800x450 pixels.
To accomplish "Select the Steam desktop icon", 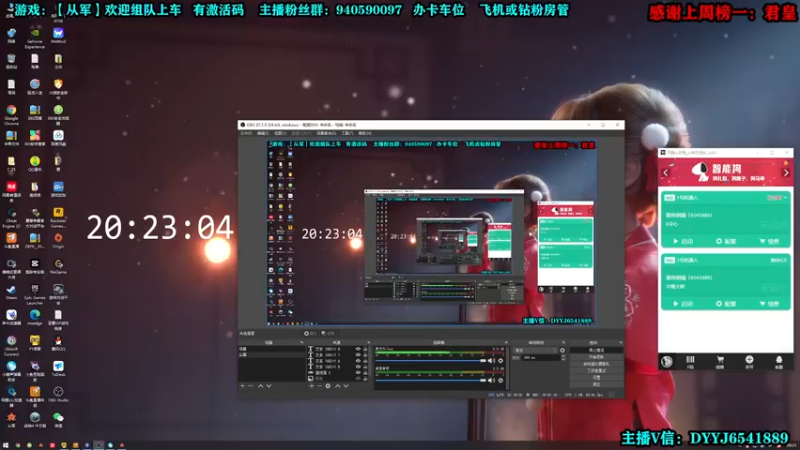I will coord(11,292).
